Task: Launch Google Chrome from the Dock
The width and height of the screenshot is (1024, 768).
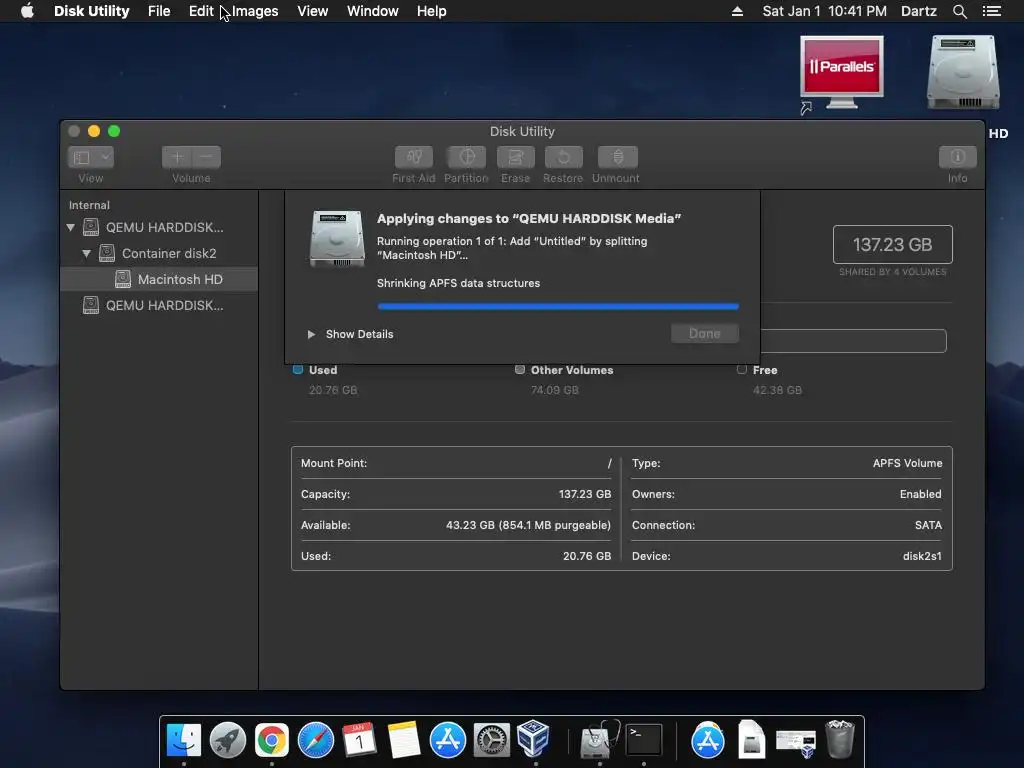Action: (x=272, y=740)
